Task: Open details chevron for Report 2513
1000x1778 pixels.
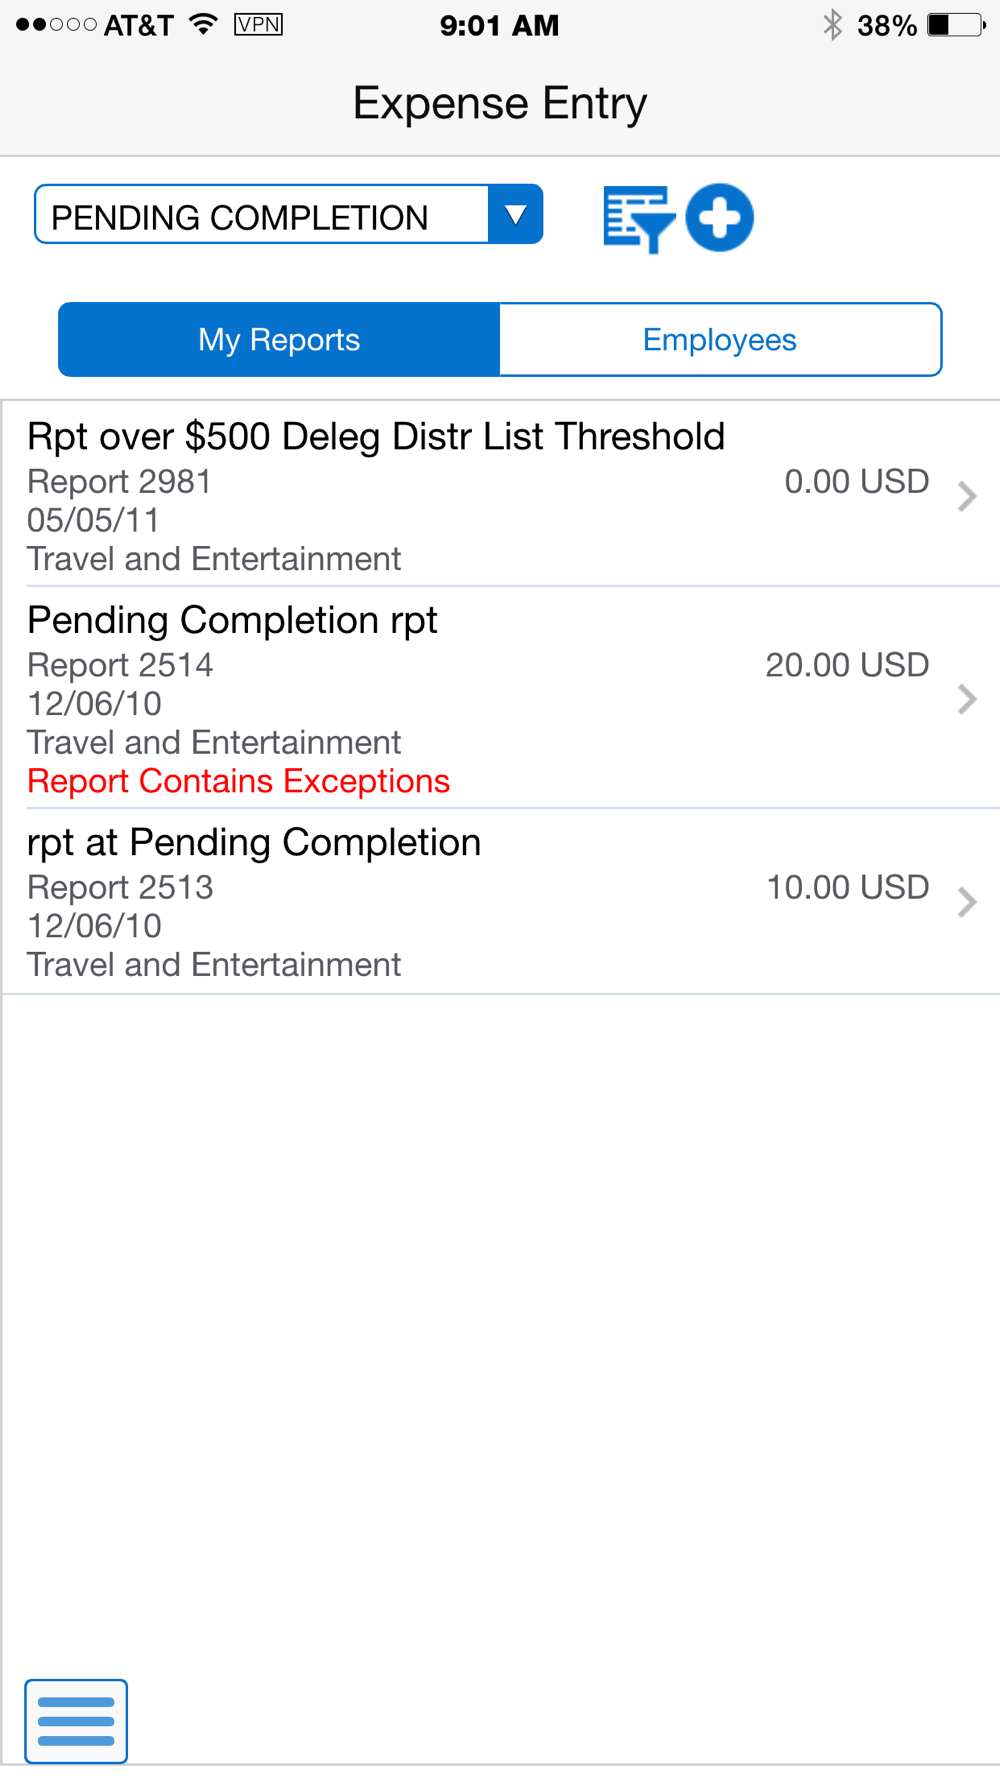Action: (x=966, y=902)
